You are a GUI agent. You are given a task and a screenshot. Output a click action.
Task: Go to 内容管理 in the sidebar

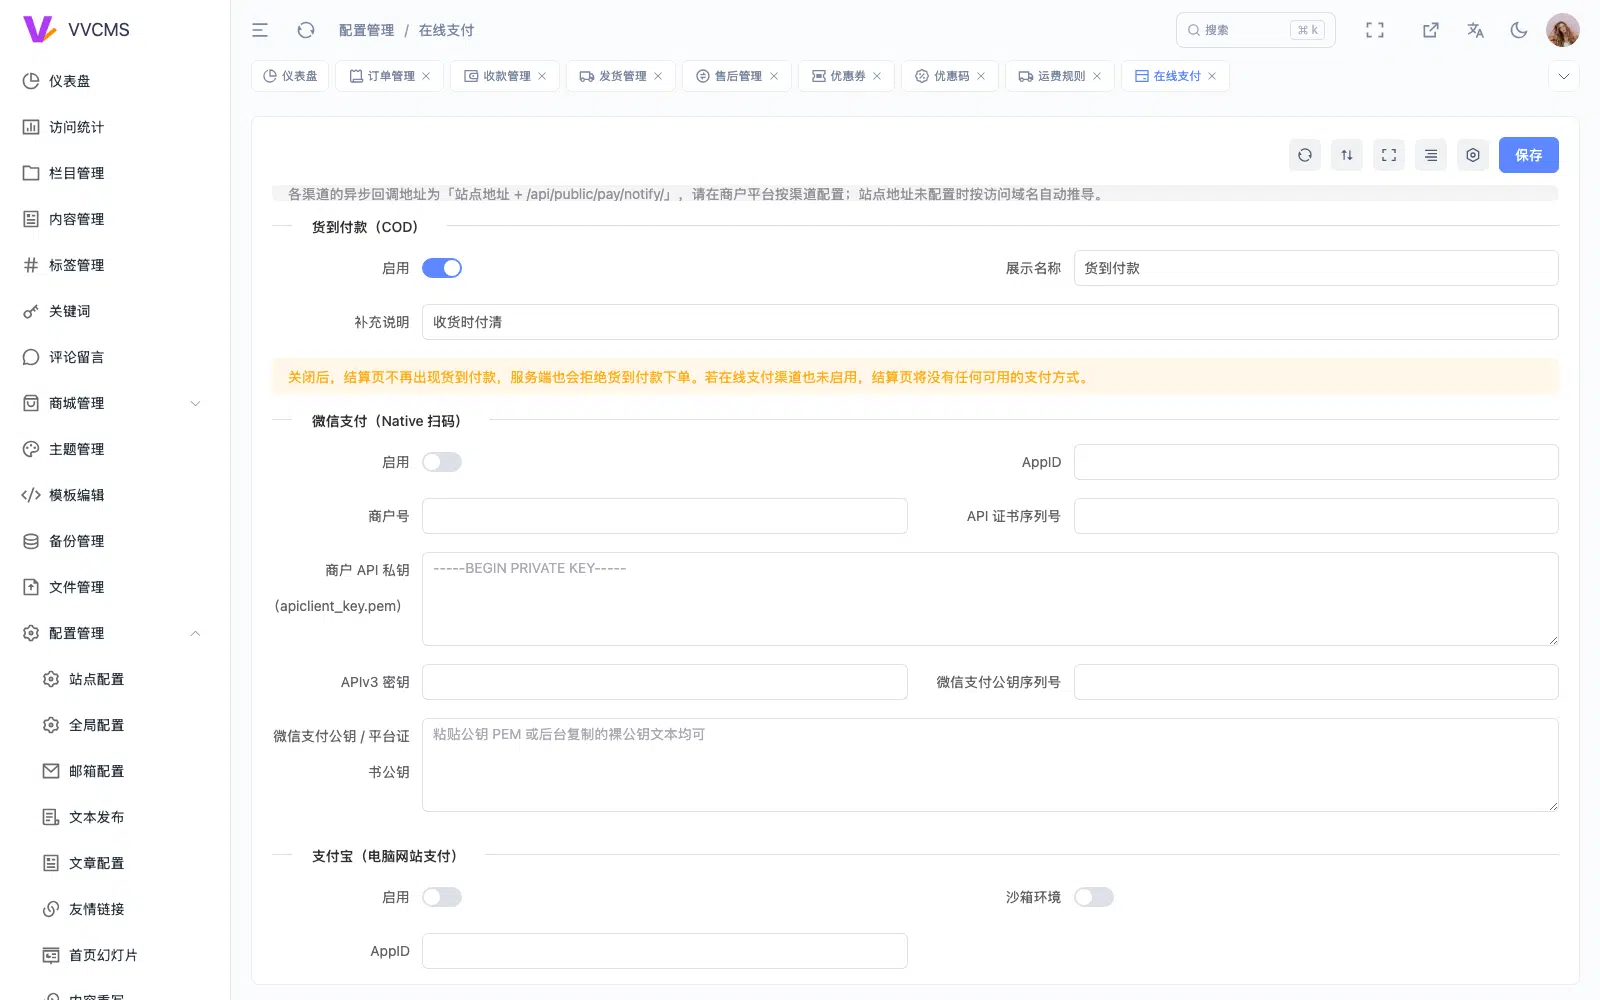[115, 219]
